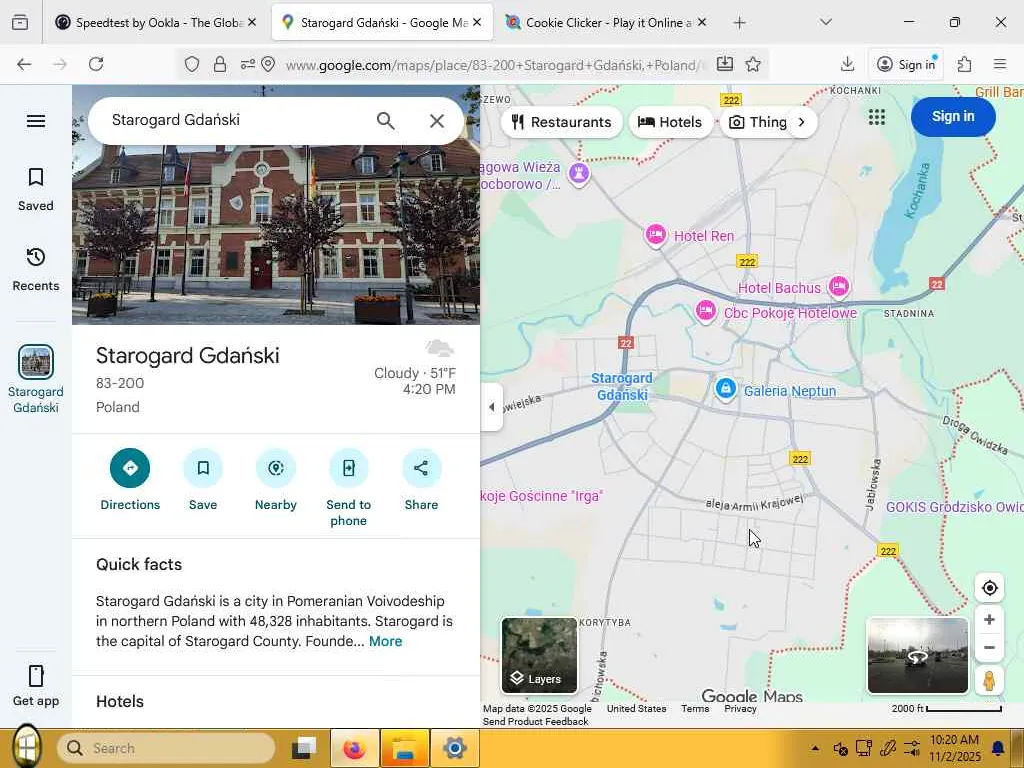Open Saved places in sidebar

point(36,189)
